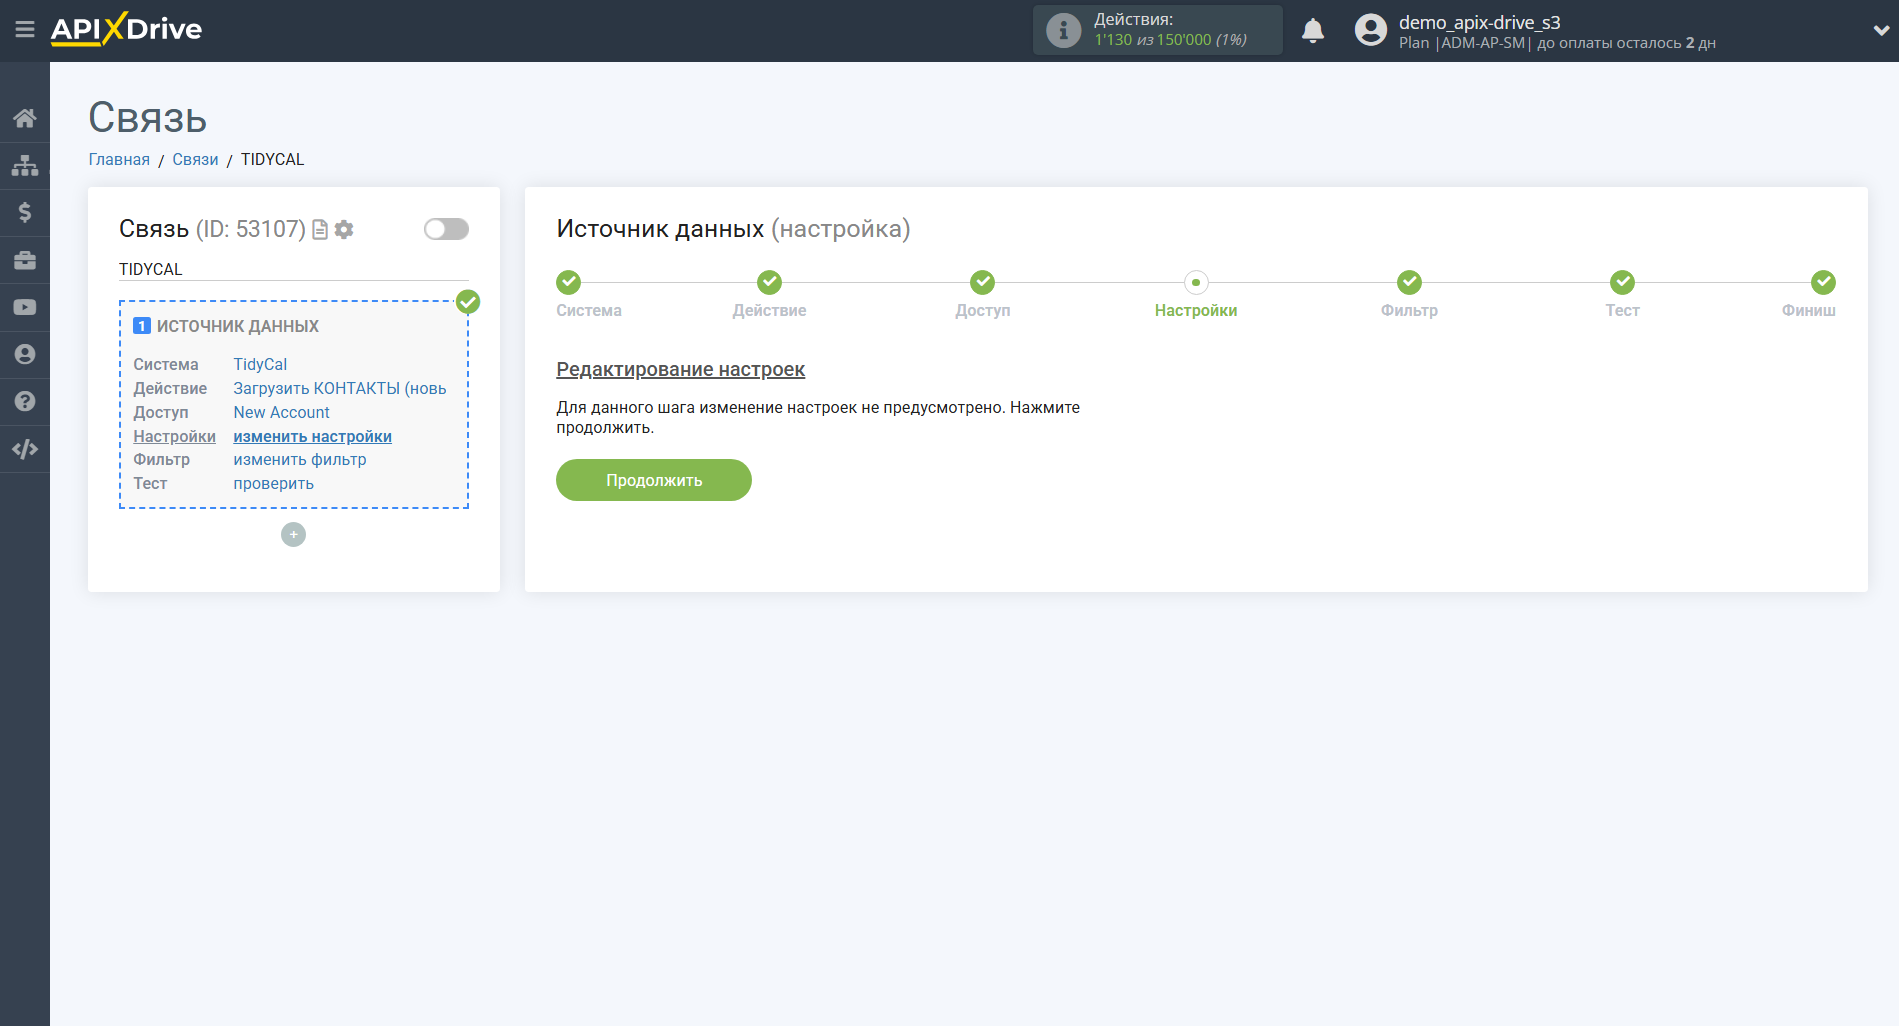The width and height of the screenshot is (1899, 1026).
Task: Open the briefcase icon in sidebar
Action: (25, 260)
